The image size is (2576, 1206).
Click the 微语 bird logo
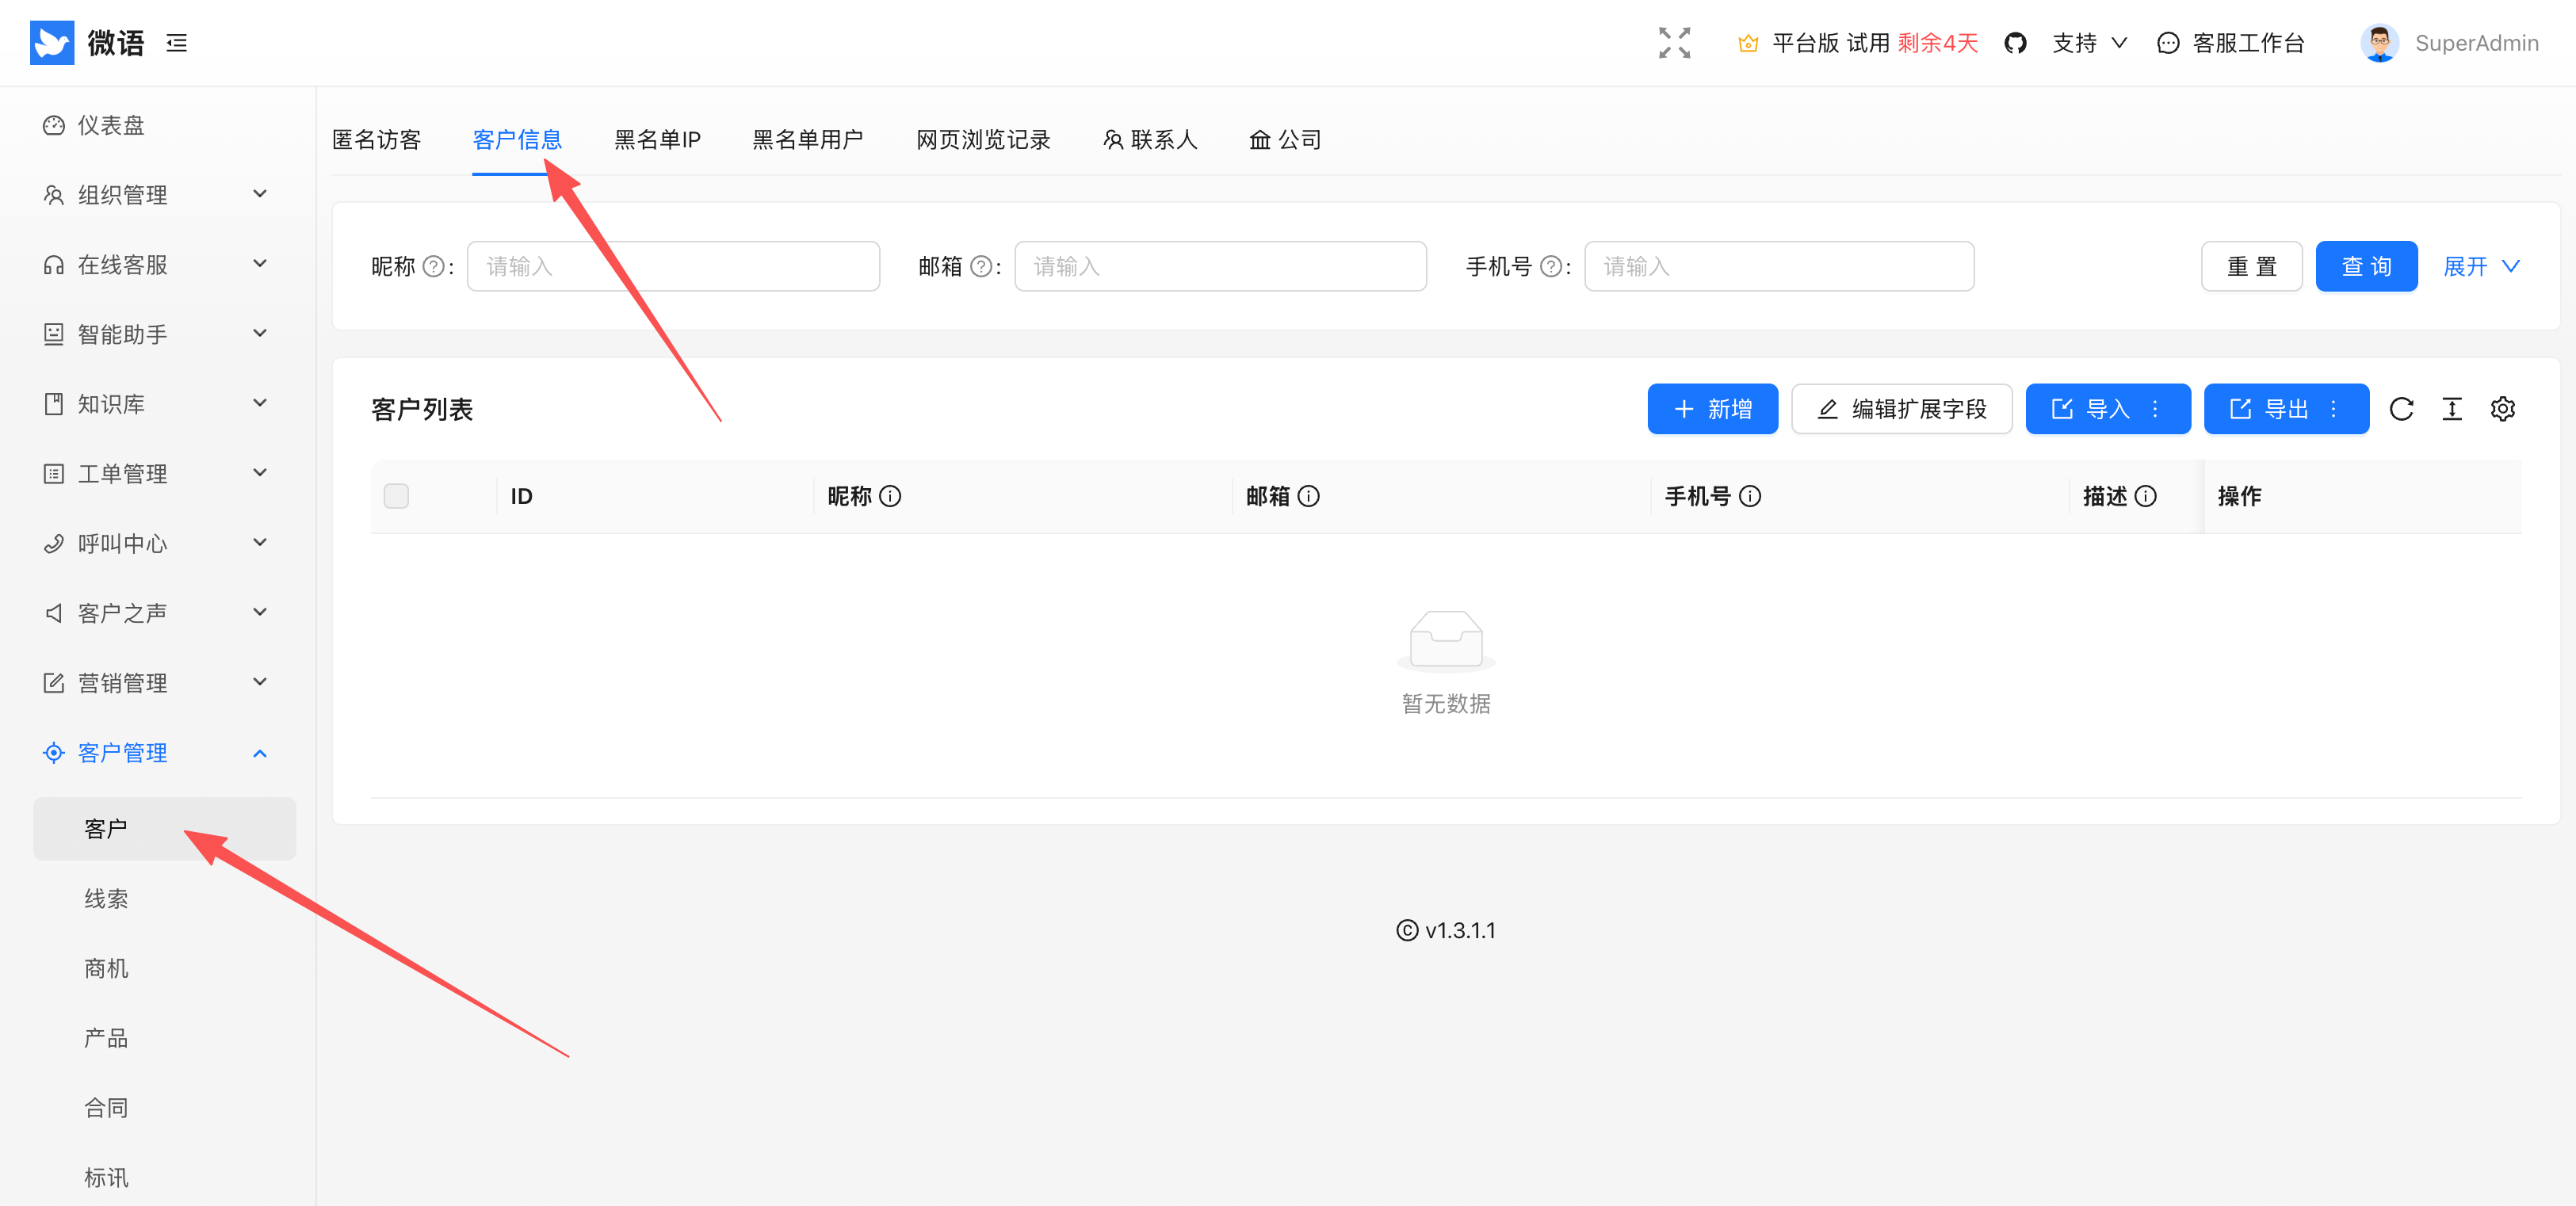pos(52,43)
